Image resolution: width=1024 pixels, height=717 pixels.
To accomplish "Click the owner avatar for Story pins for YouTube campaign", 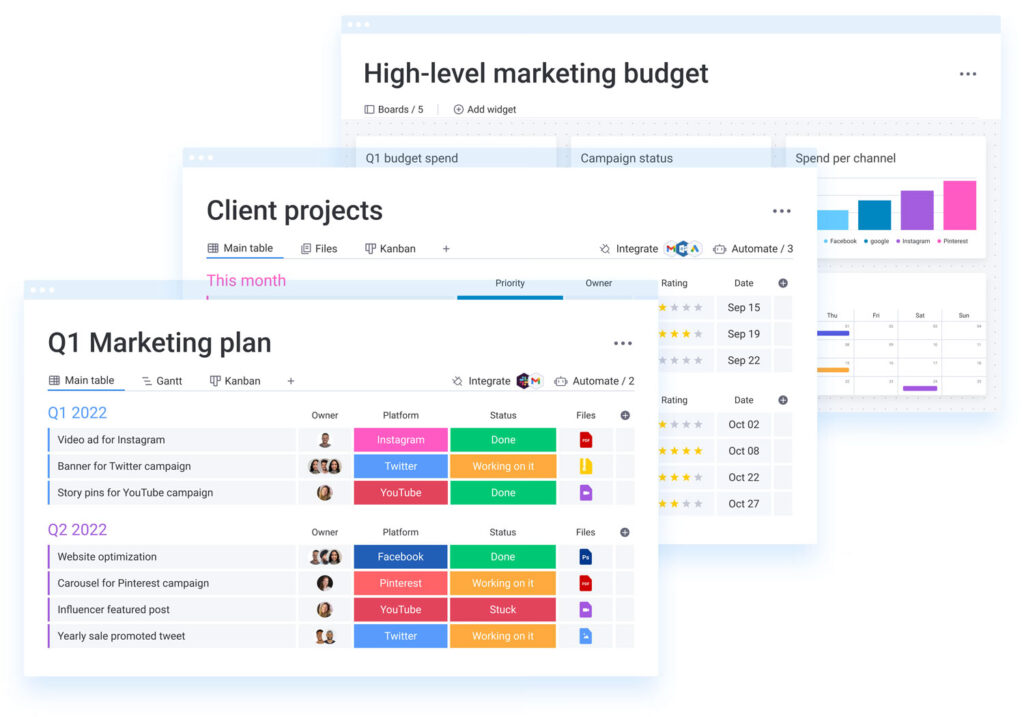I will [x=325, y=492].
